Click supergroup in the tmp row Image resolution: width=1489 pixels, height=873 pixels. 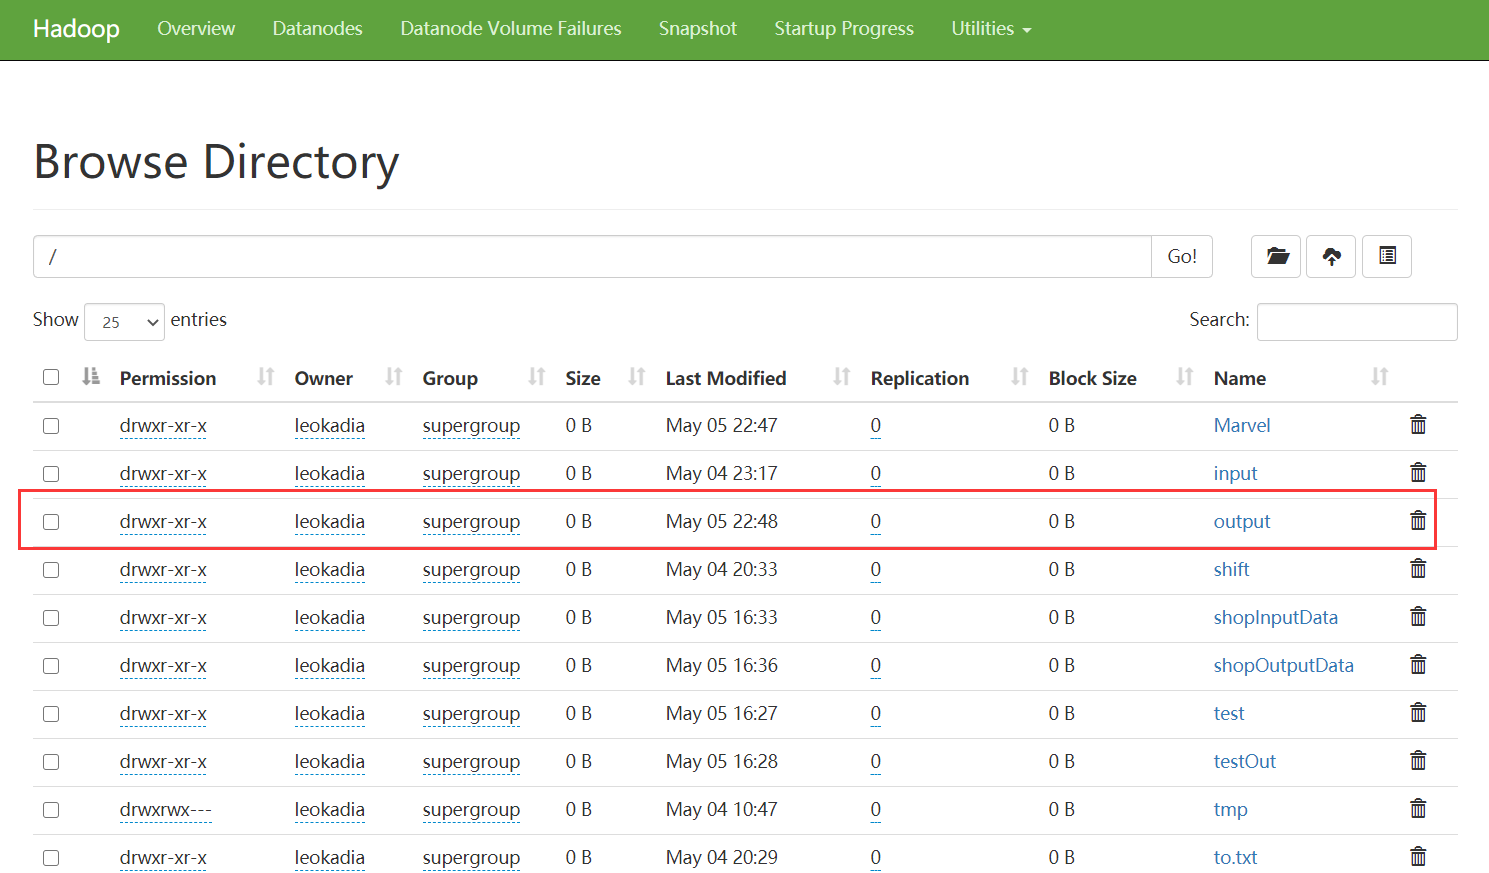coord(471,809)
